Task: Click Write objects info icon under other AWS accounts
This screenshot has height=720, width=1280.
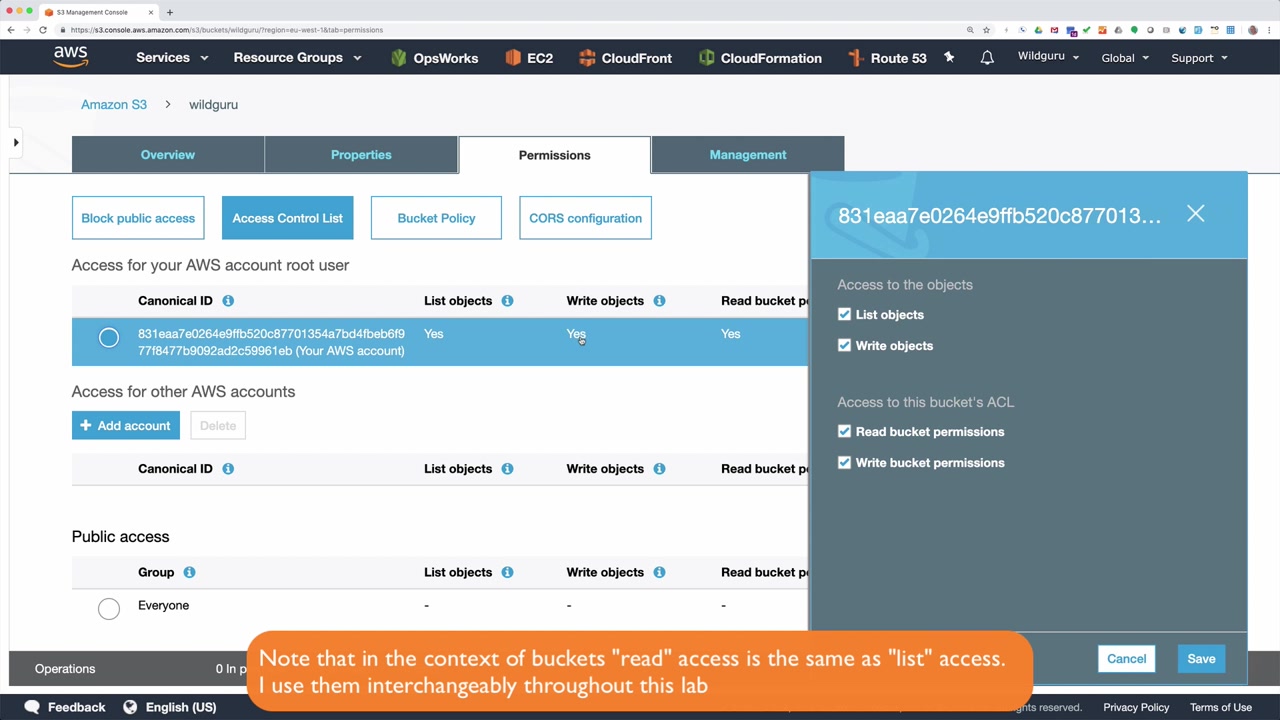Action: coord(659,469)
